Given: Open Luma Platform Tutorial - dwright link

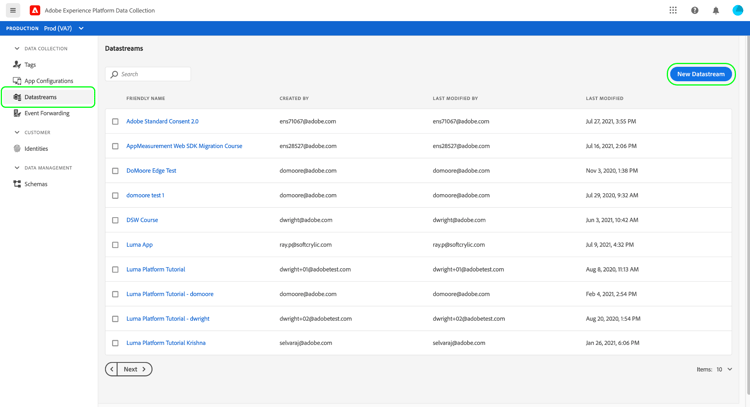Looking at the screenshot, I should [168, 319].
